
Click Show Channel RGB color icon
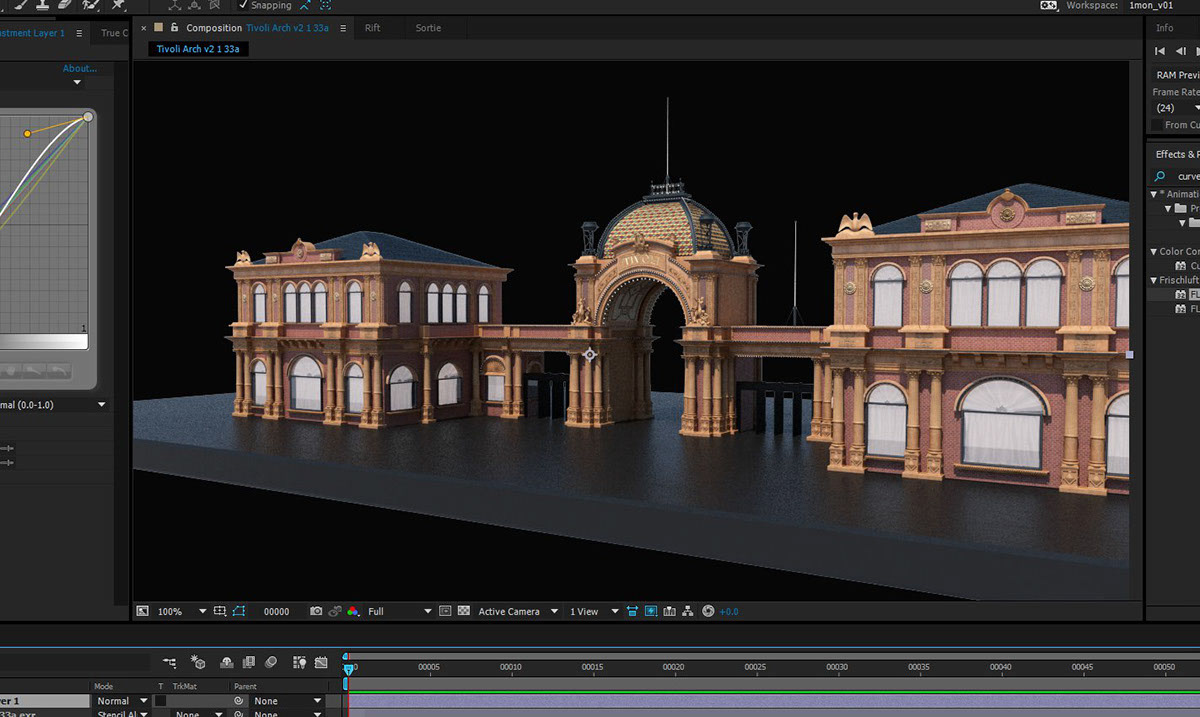point(353,611)
